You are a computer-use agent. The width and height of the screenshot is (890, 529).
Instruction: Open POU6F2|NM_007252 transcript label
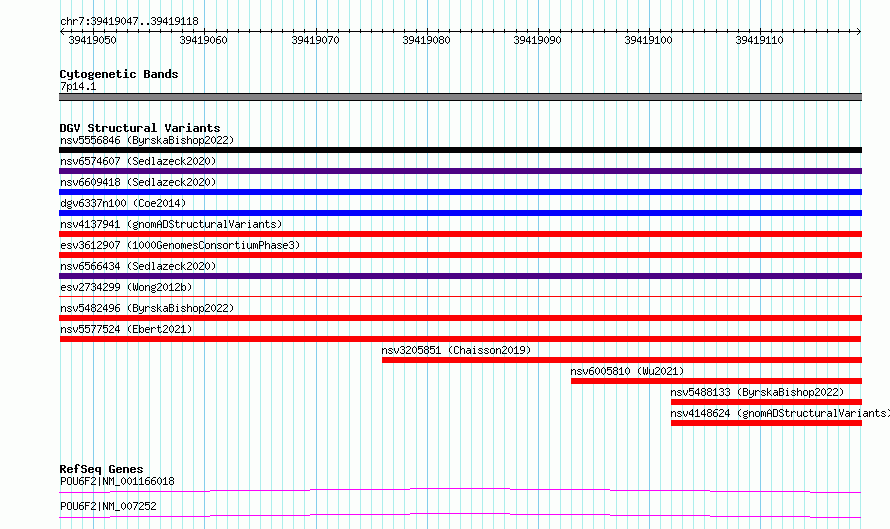[108, 506]
